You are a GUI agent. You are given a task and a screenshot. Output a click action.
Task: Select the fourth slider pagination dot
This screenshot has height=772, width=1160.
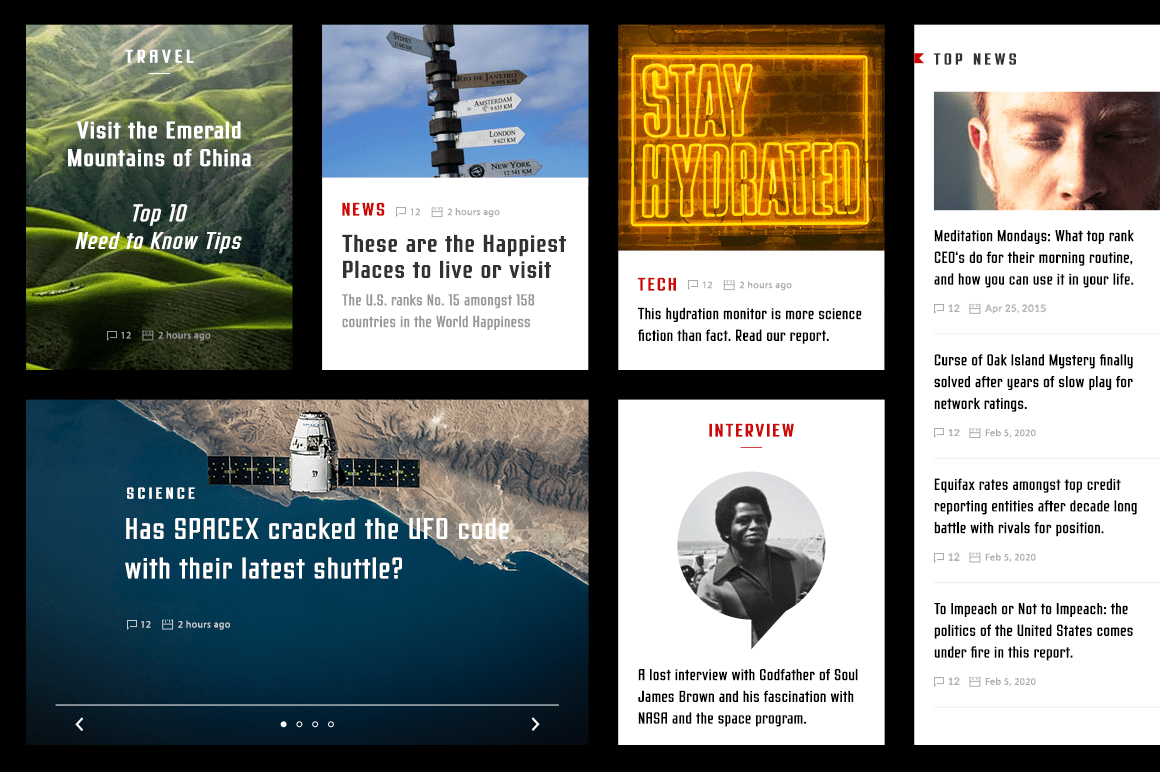click(x=331, y=724)
